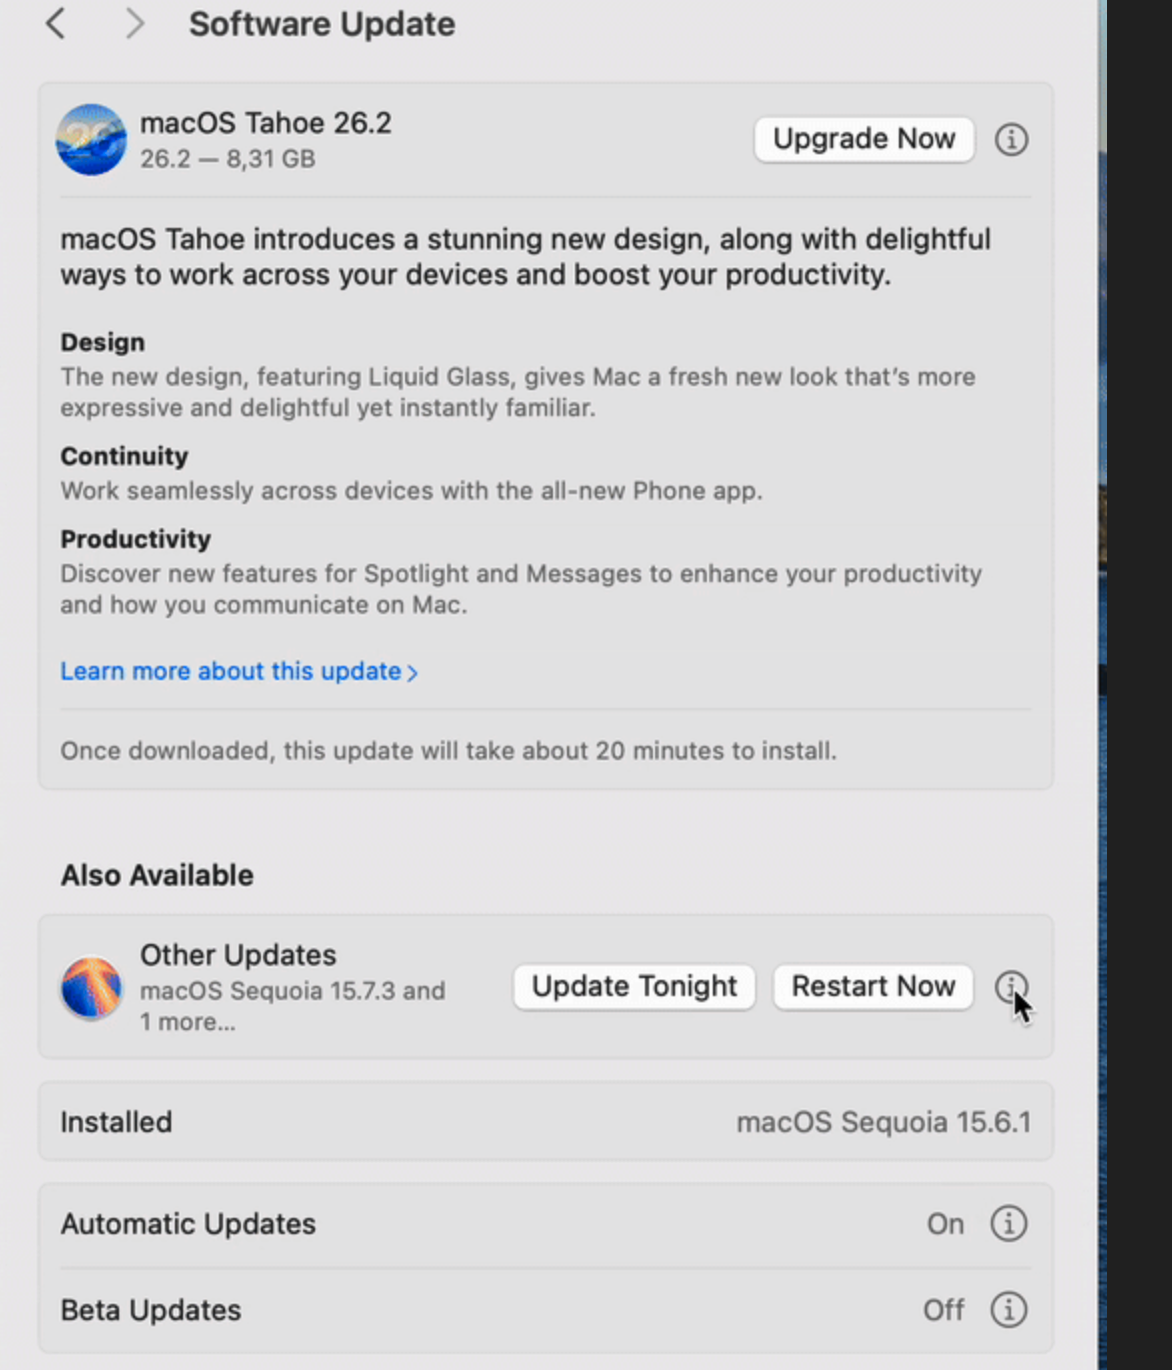Click the Update Tonight button
This screenshot has width=1172, height=1370.
[634, 987]
